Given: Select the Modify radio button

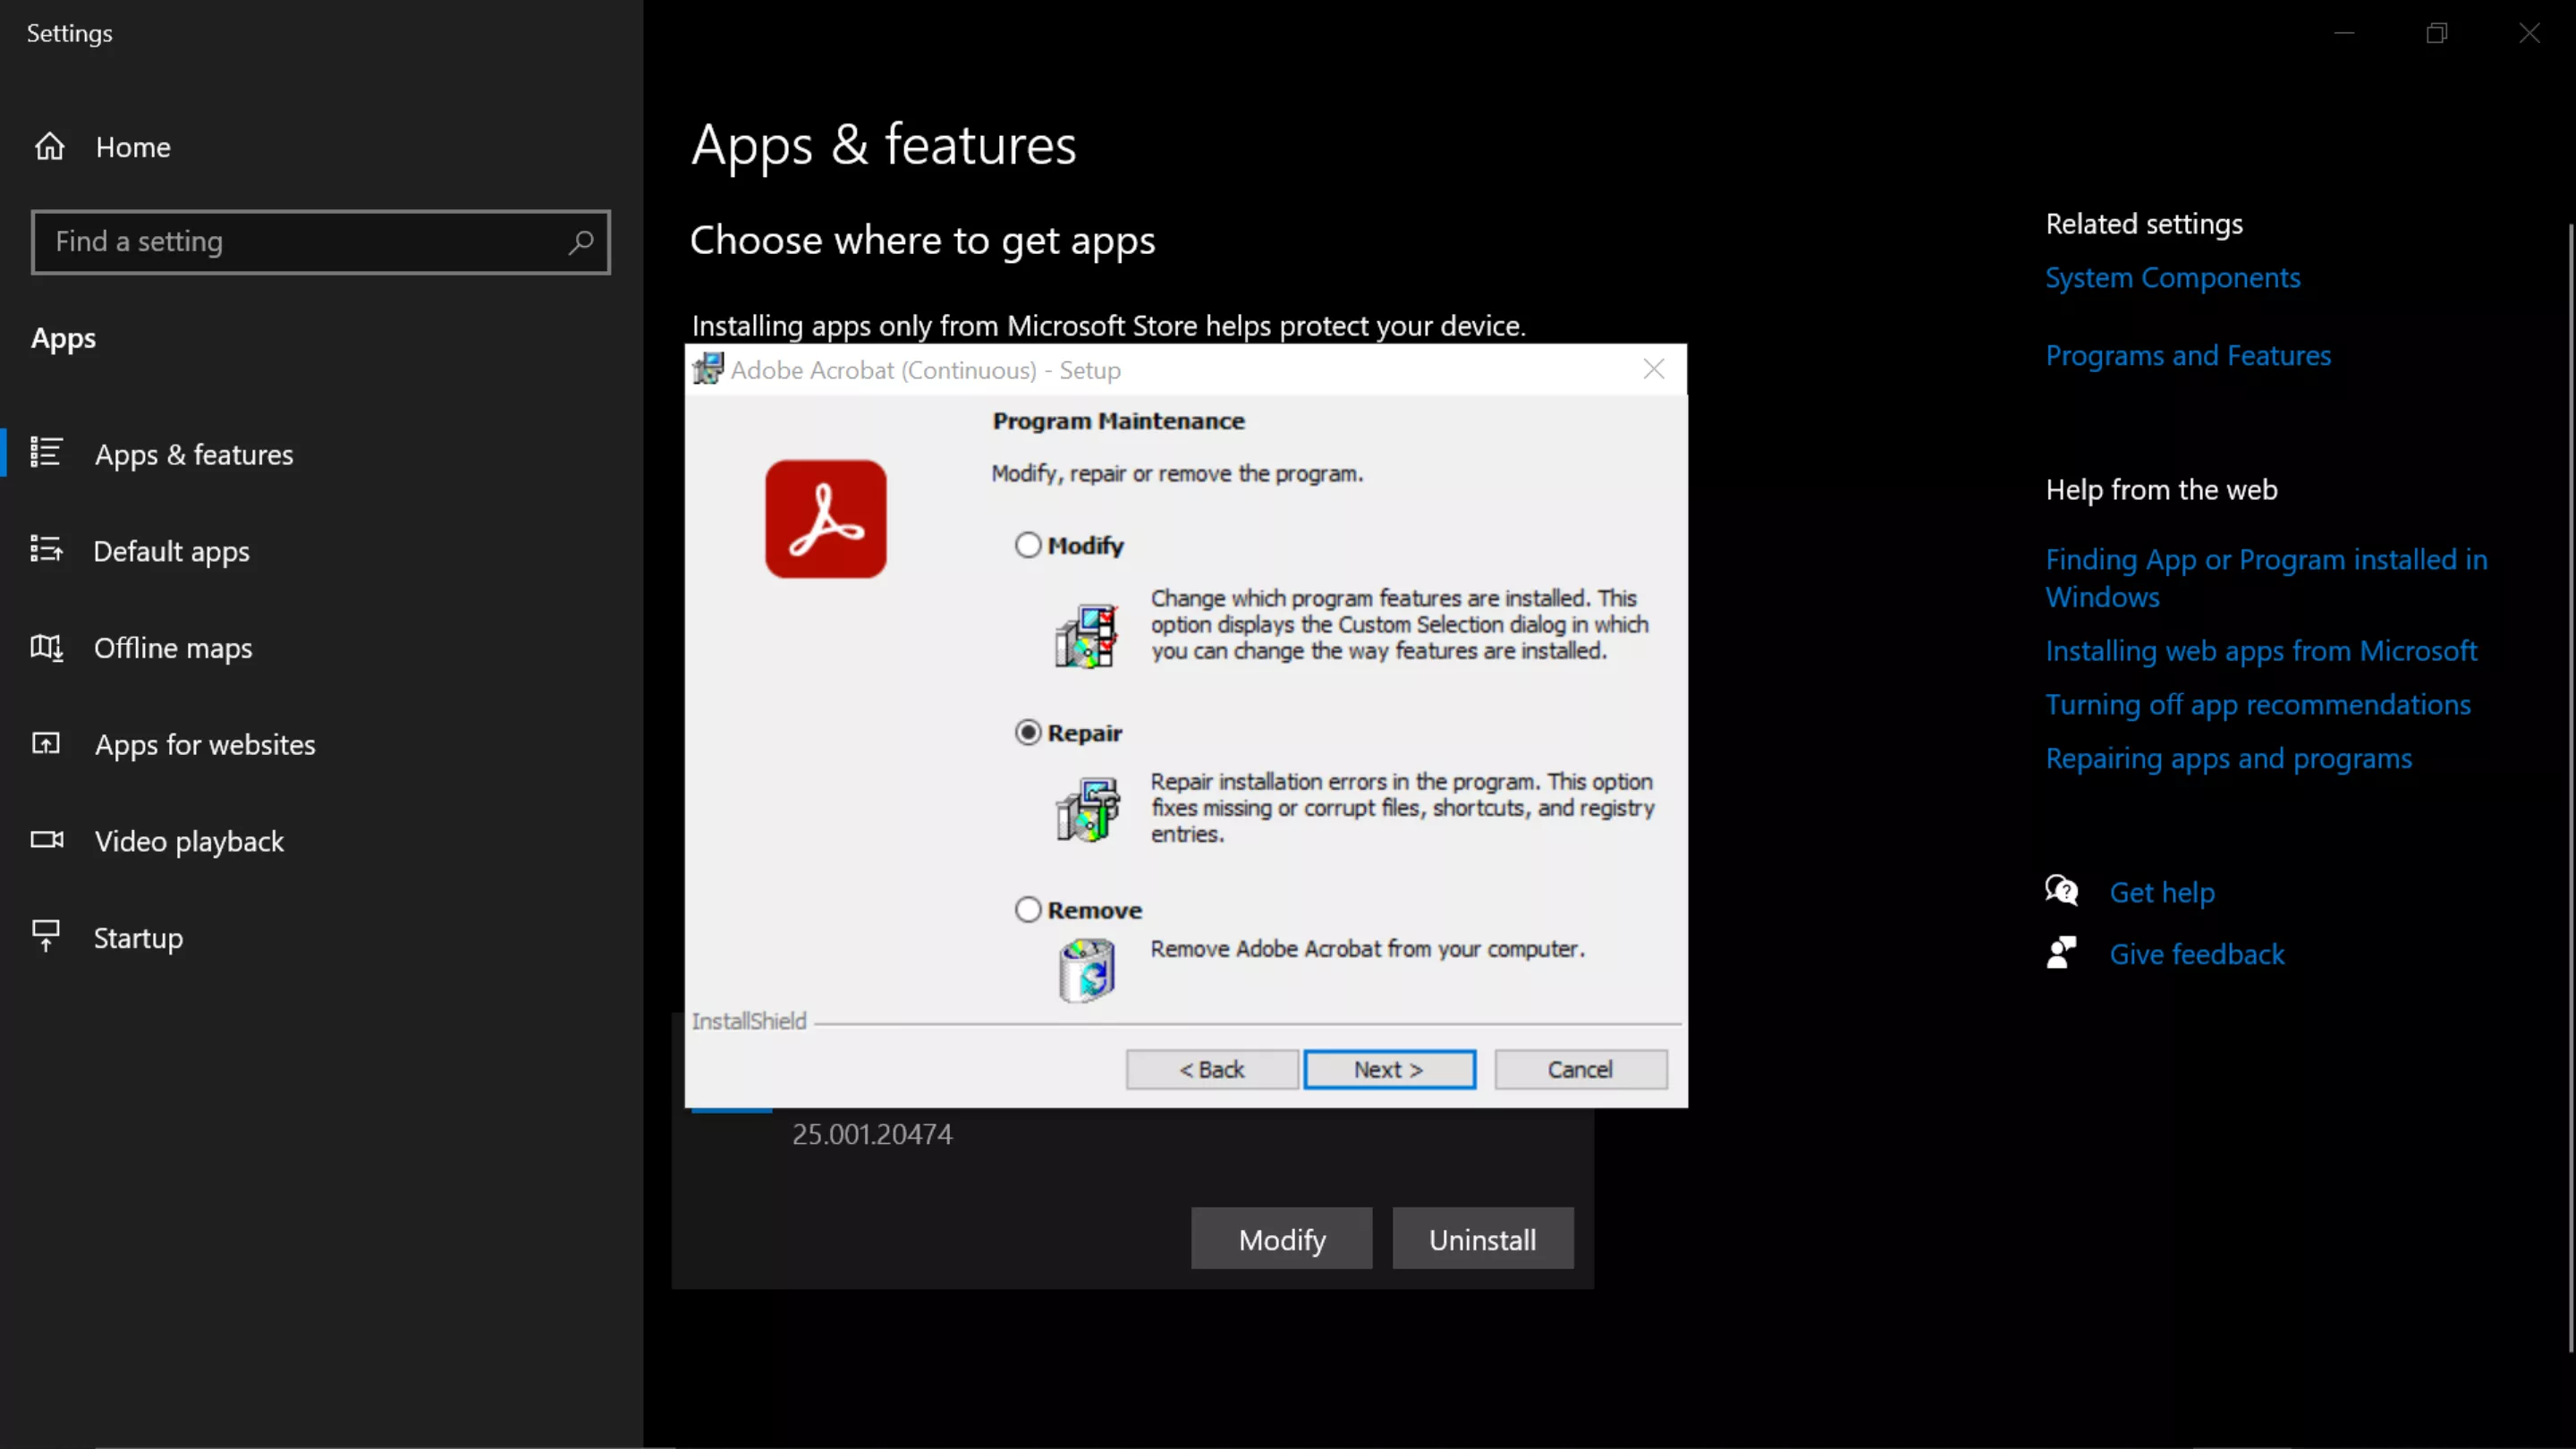Looking at the screenshot, I should click(x=1028, y=544).
